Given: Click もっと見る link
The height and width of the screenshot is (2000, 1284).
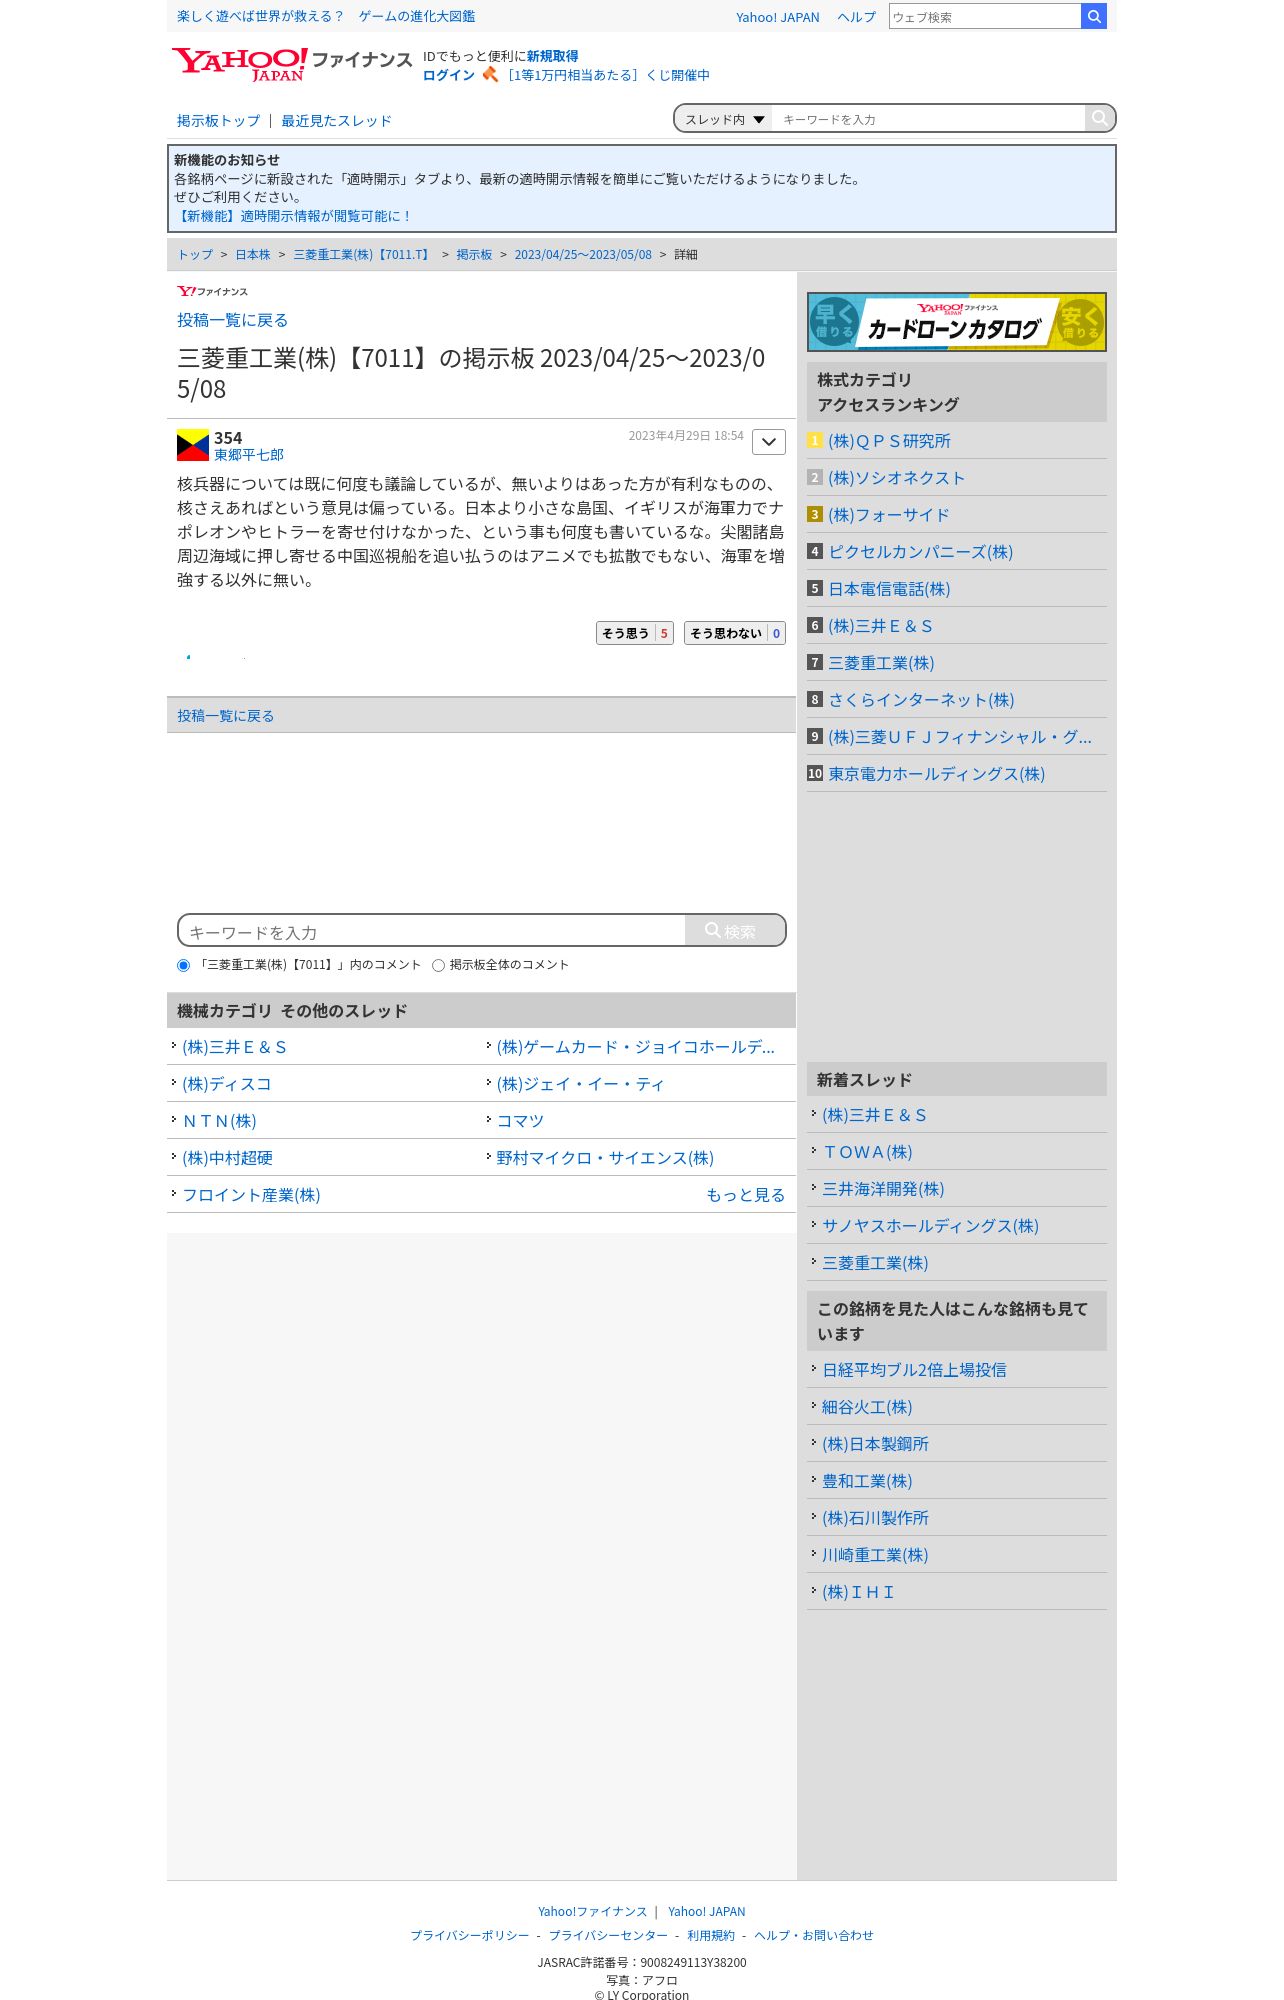Looking at the screenshot, I should coord(745,1195).
